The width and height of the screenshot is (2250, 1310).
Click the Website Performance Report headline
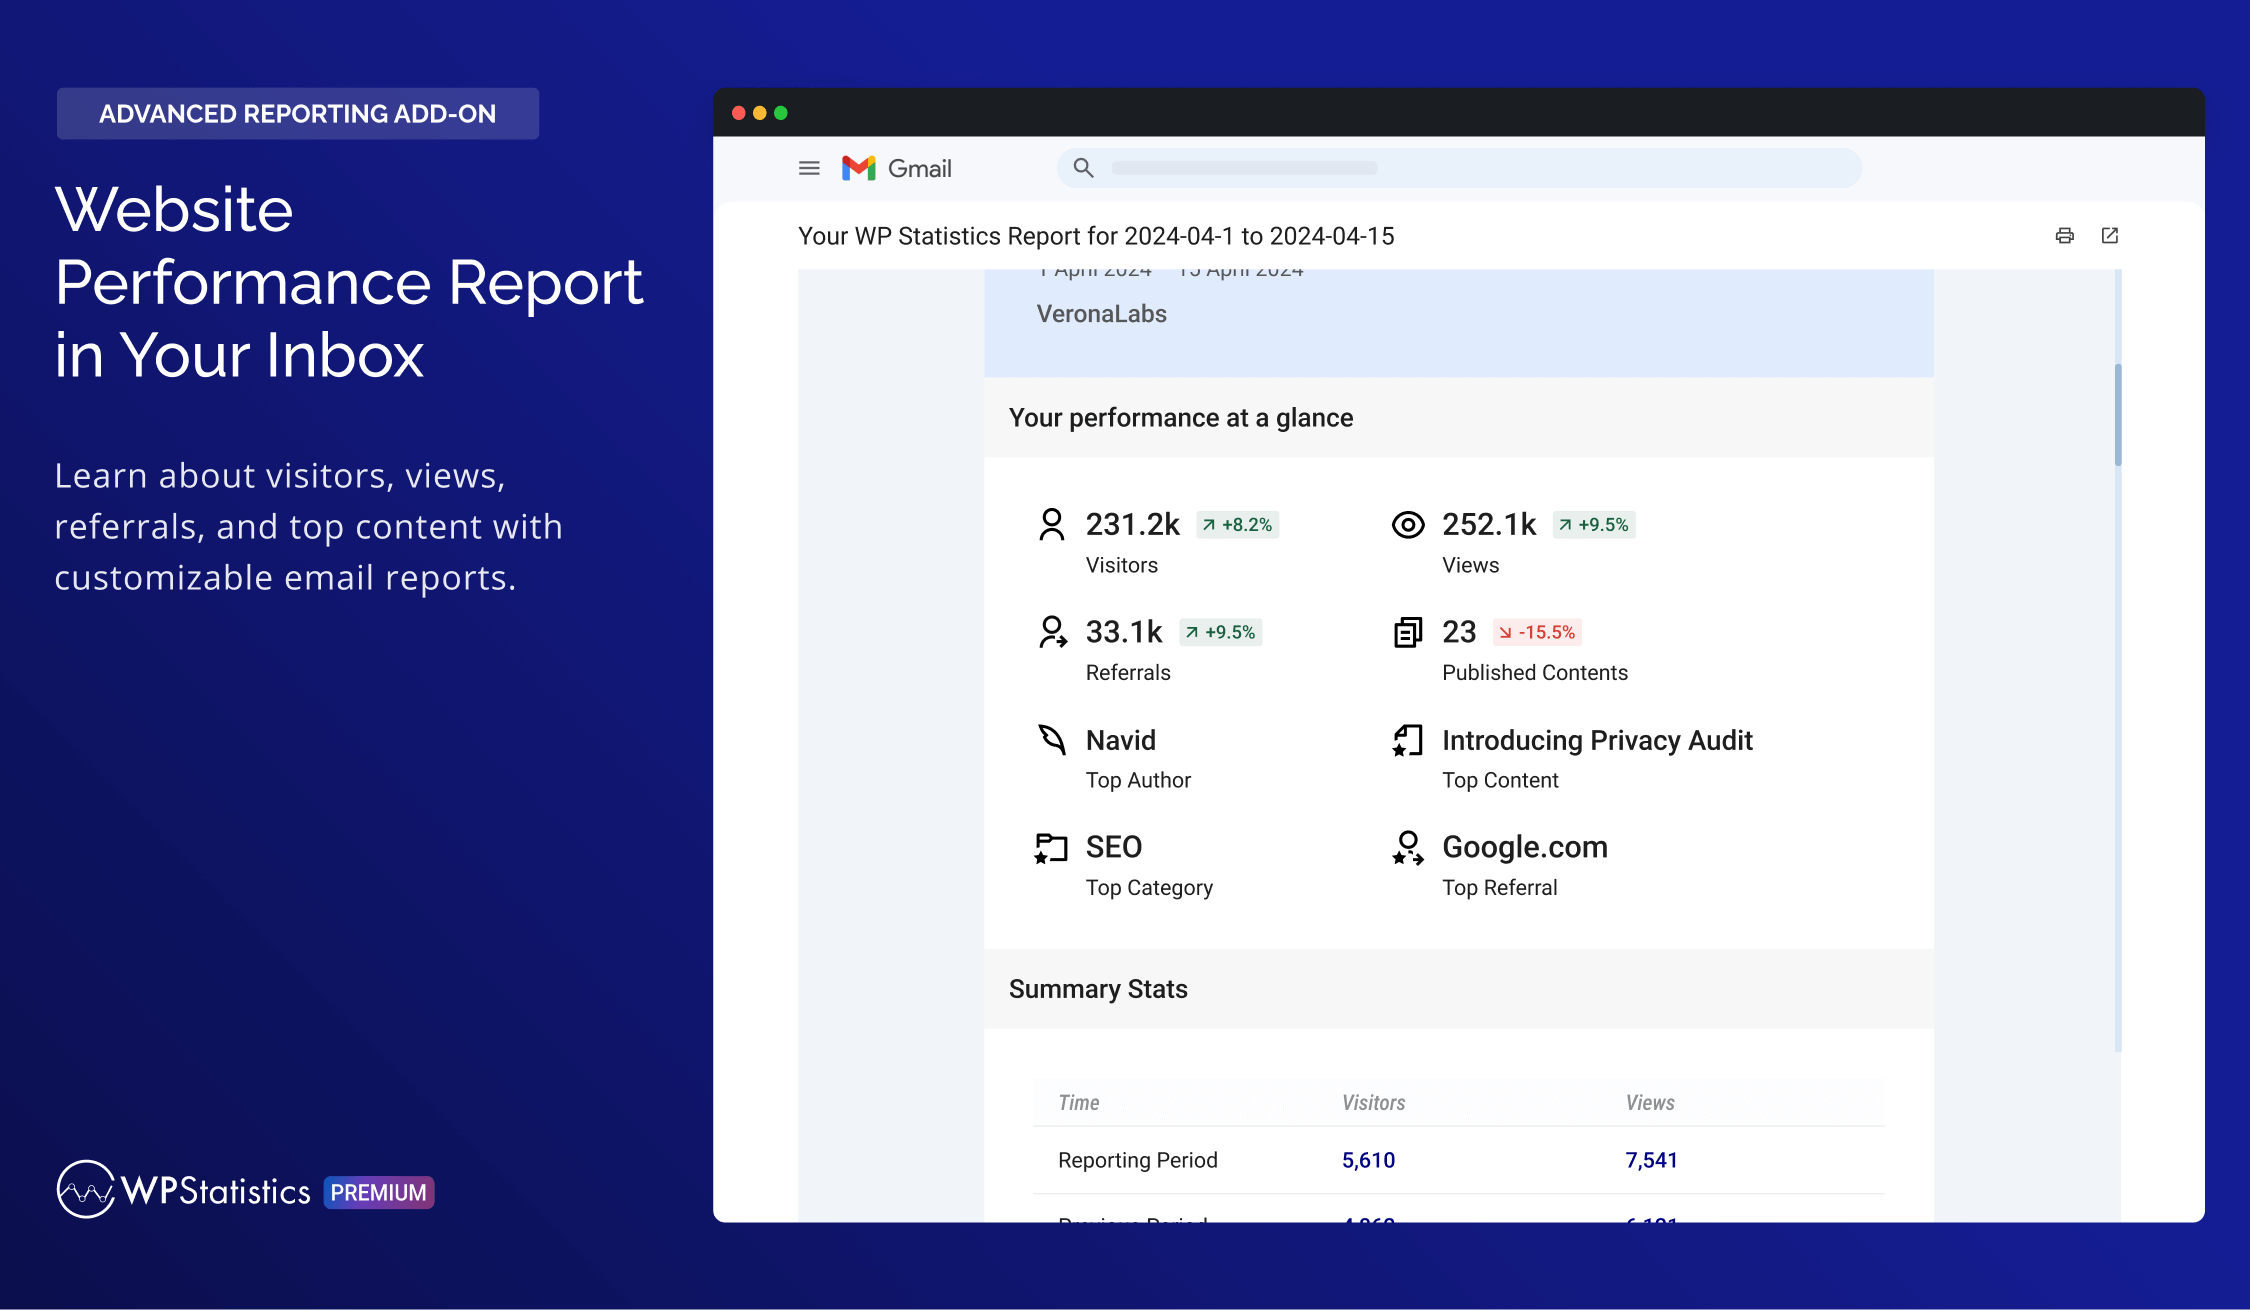[349, 282]
